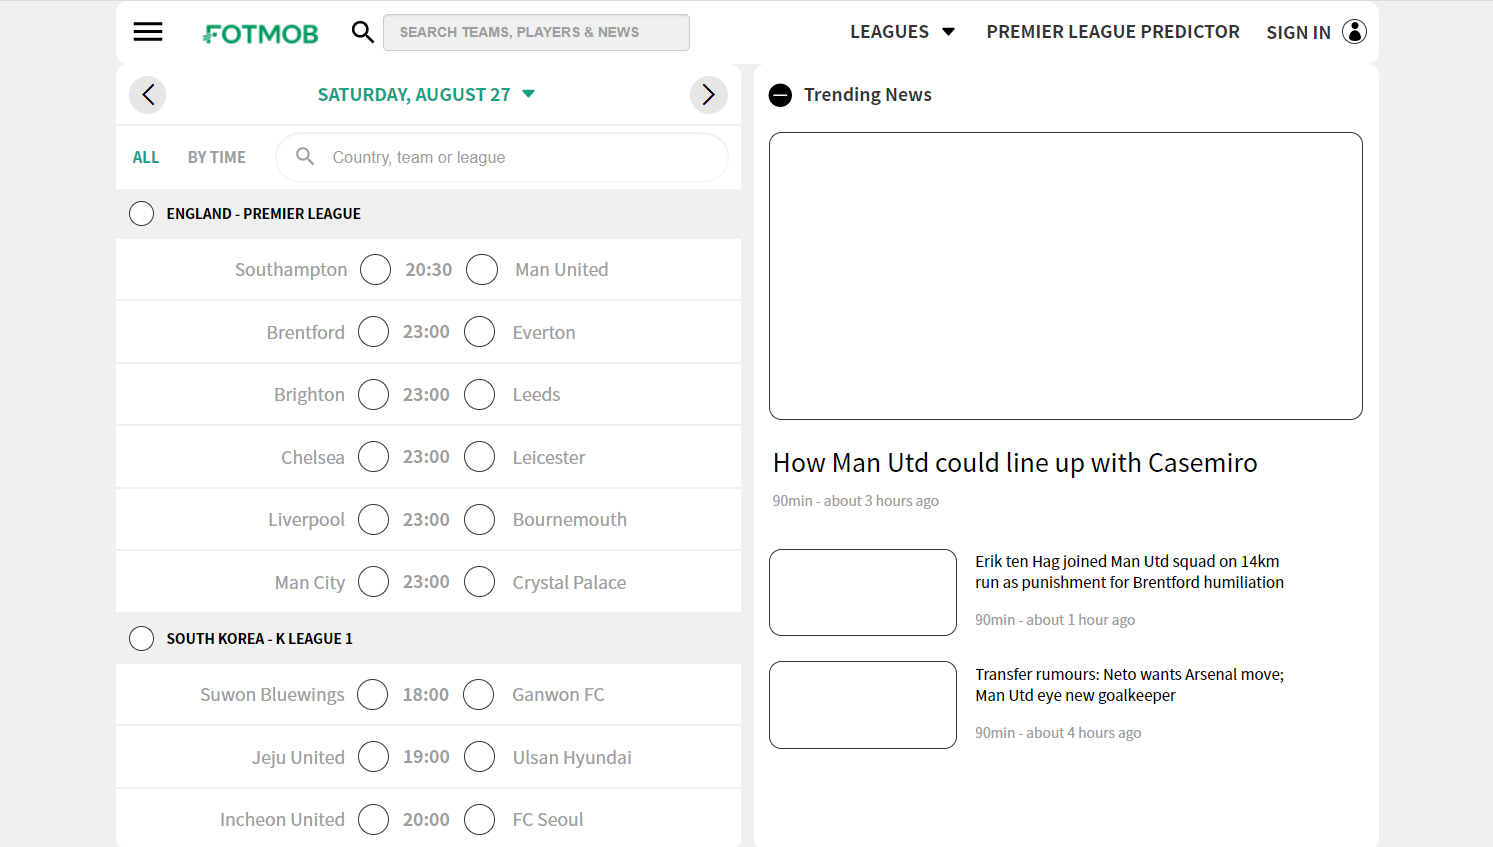Read Erik ten Hag 14km run article
The height and width of the screenshot is (847, 1493).
tap(1130, 572)
